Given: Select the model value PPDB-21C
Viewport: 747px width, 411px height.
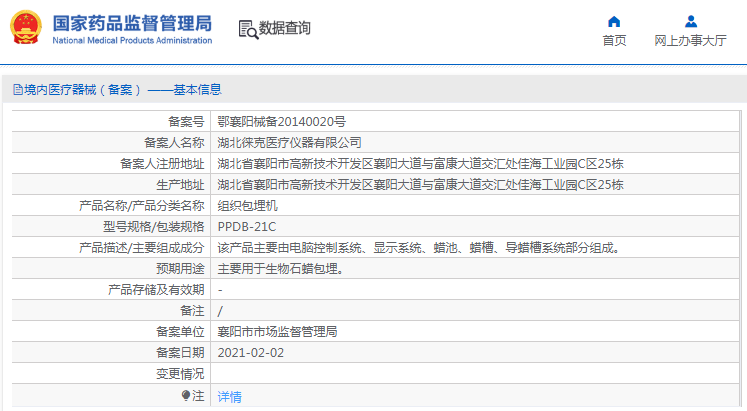Looking at the screenshot, I should [x=246, y=226].
